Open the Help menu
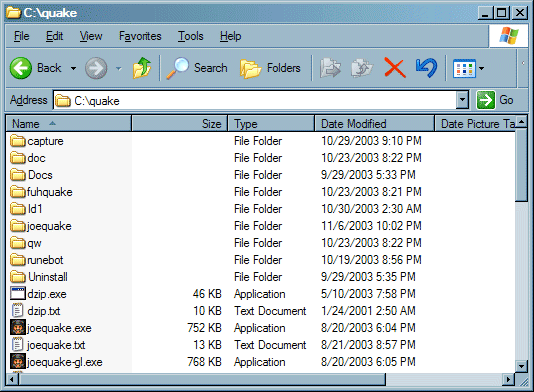The image size is (534, 392). click(x=231, y=36)
